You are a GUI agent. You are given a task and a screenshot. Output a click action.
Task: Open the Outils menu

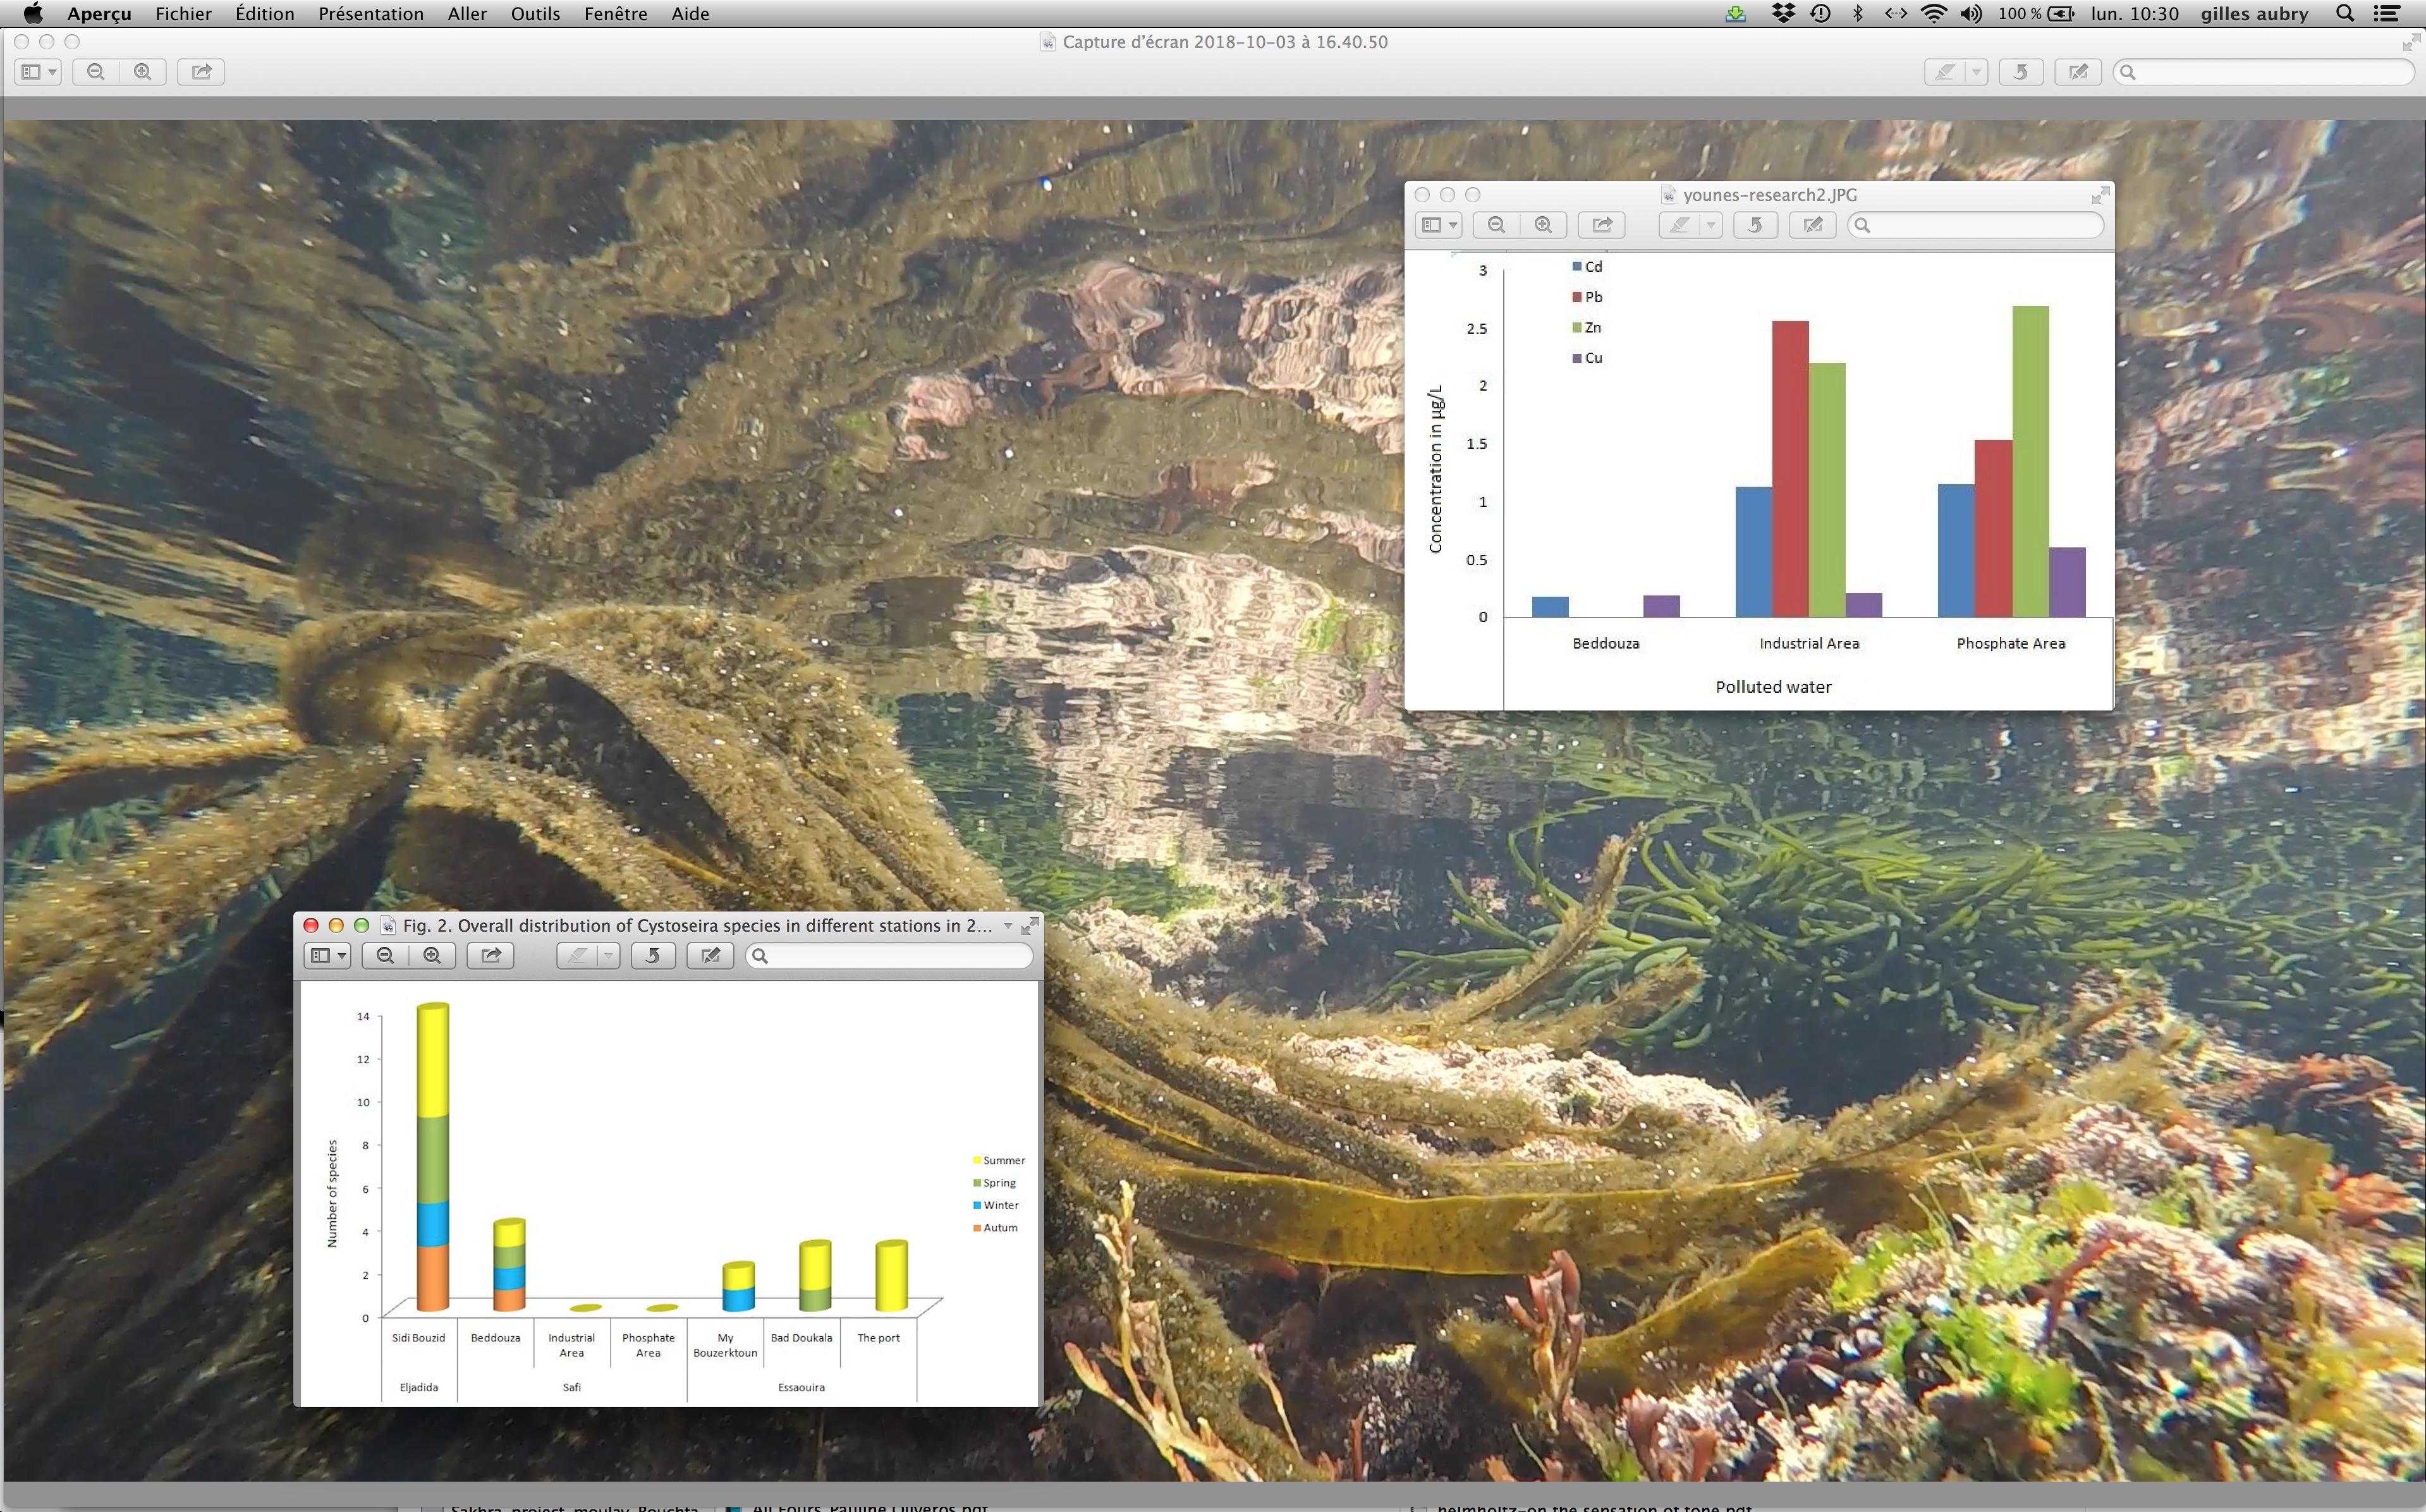coord(535,14)
